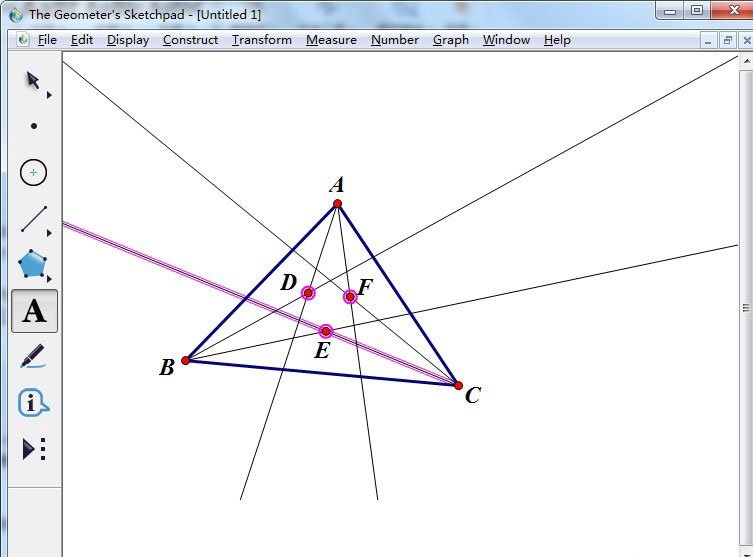753x557 pixels.
Task: Click the label text E
Action: [322, 351]
